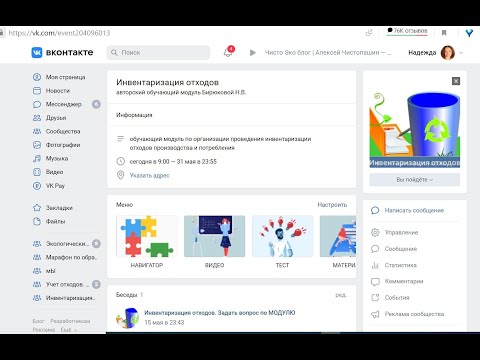This screenshot has height=360, width=480.
Task: Expand the Вы пойдёте dropdown
Action: tap(415, 179)
